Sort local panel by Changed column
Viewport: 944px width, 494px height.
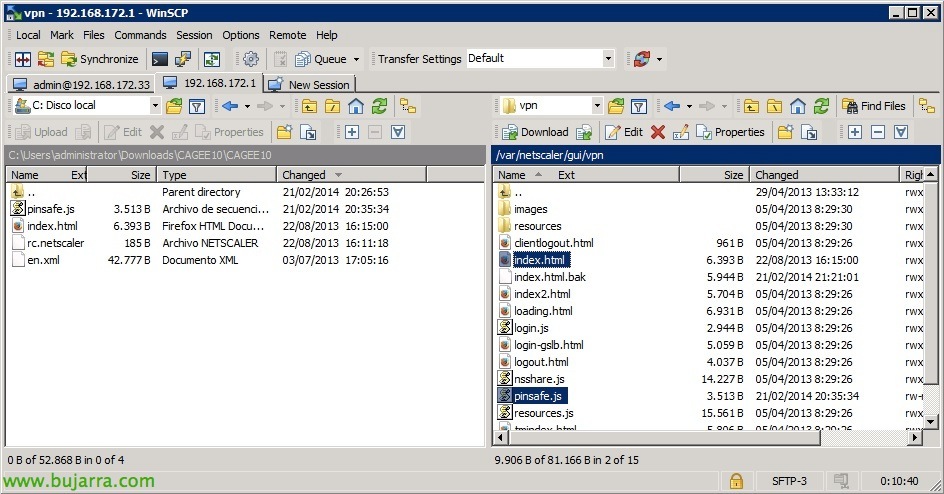pyautogui.click(x=352, y=175)
